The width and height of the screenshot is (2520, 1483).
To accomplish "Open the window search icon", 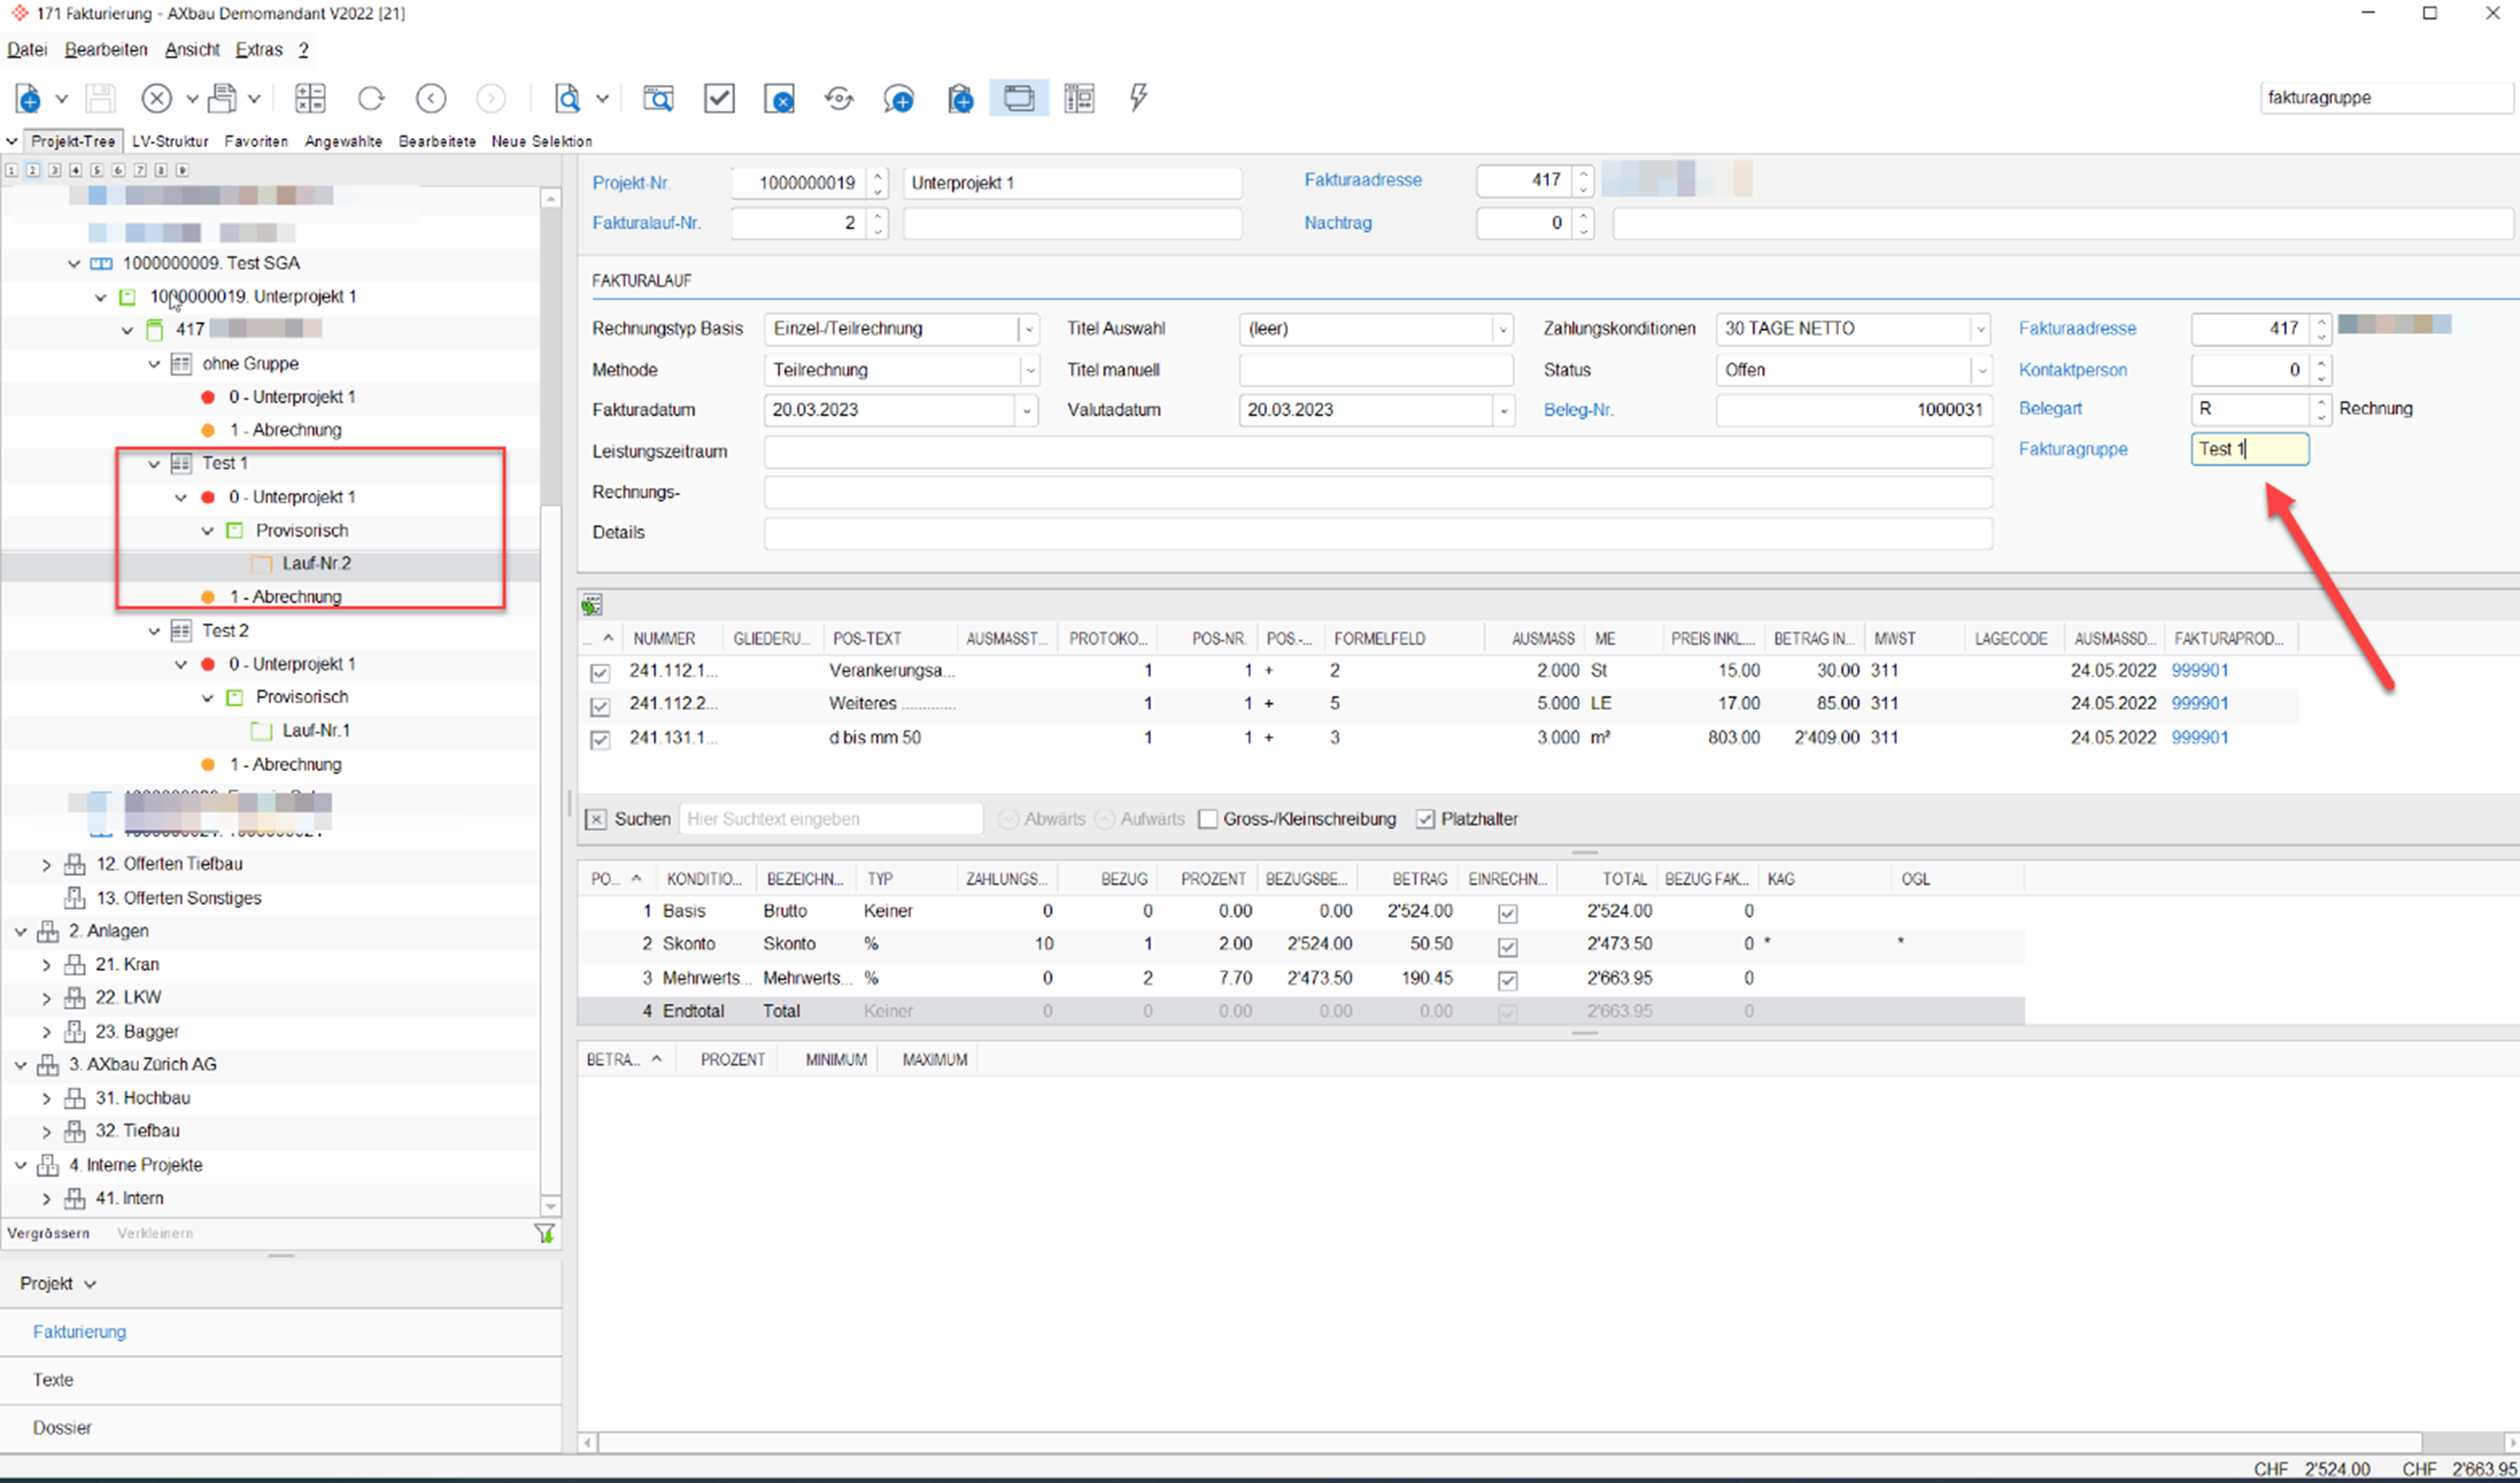I will tap(658, 98).
